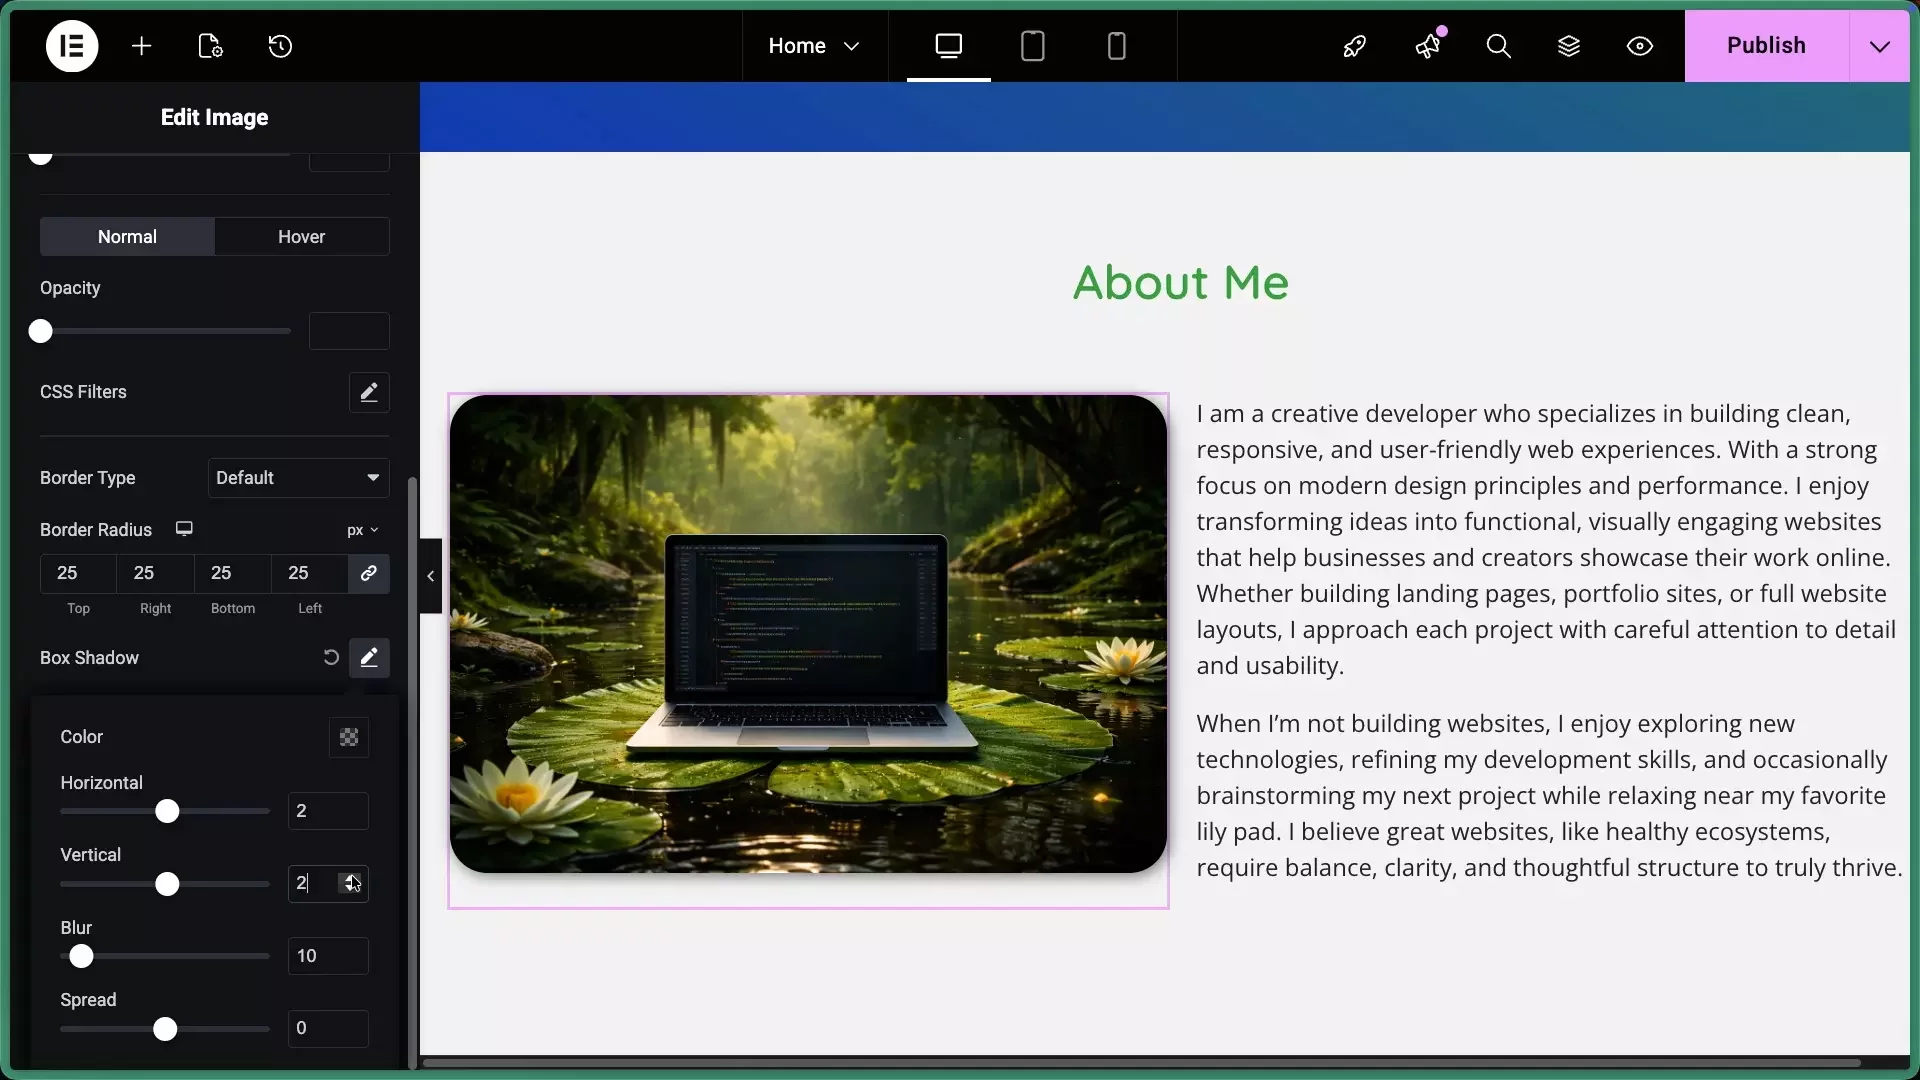Viewport: 1920px width, 1080px height.
Task: Open Home page selector dropdown
Action: (814, 46)
